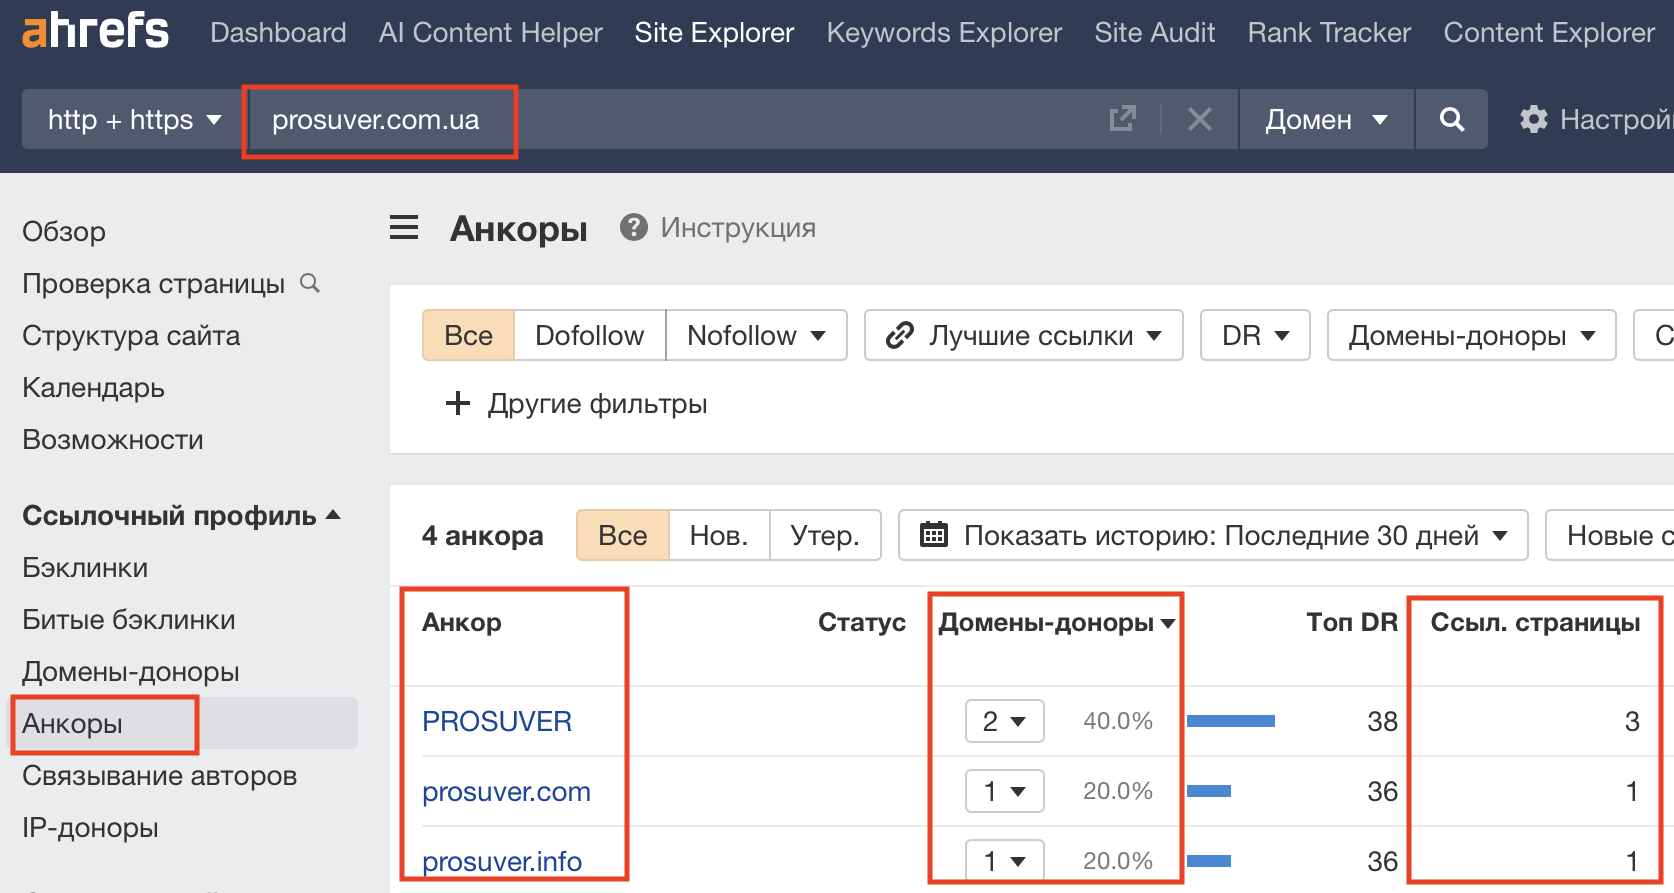This screenshot has width=1674, height=893.
Task: Sort by the Домены-доноры column header
Action: point(1056,622)
